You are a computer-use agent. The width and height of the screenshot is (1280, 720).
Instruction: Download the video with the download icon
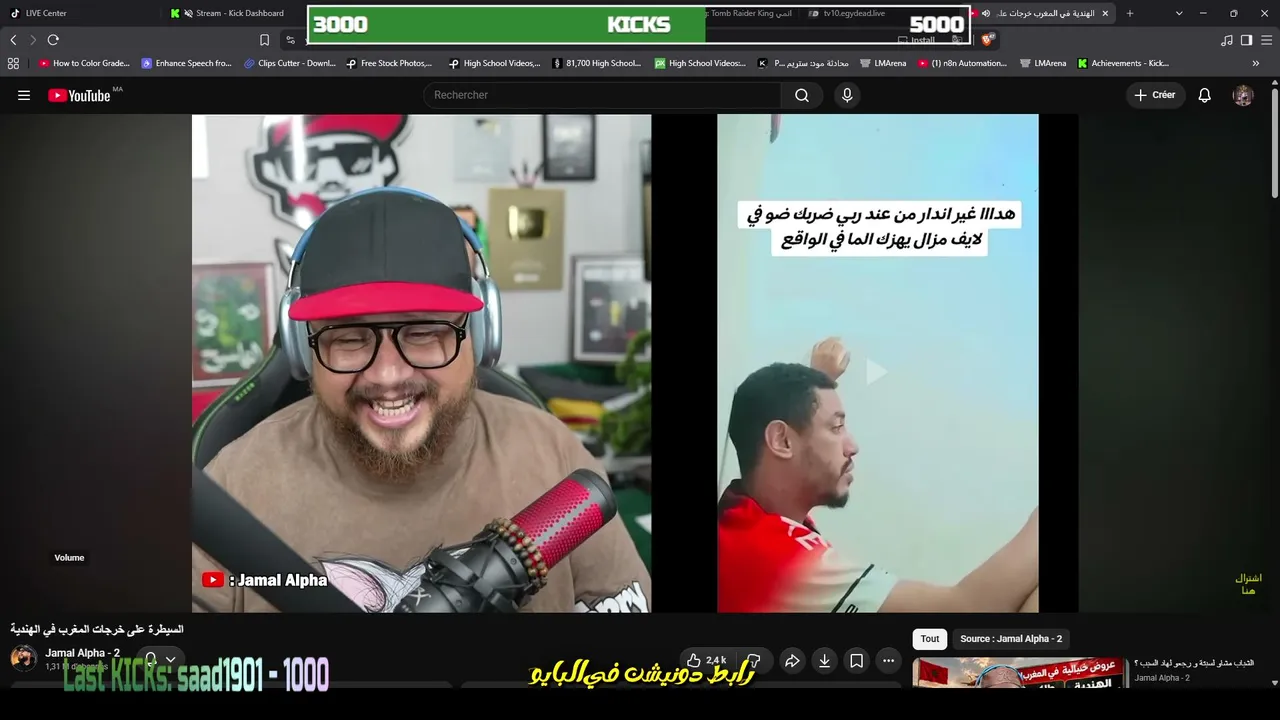coord(824,660)
